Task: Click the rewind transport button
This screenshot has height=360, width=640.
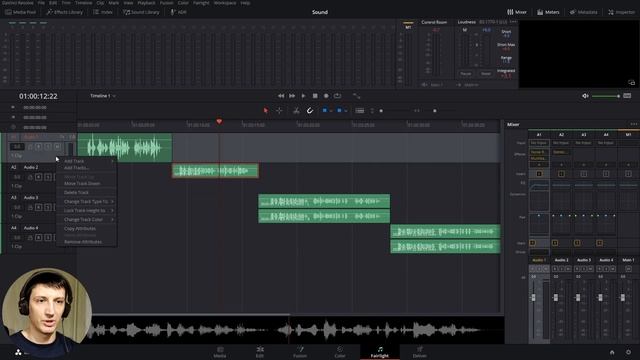Action: [x=281, y=96]
